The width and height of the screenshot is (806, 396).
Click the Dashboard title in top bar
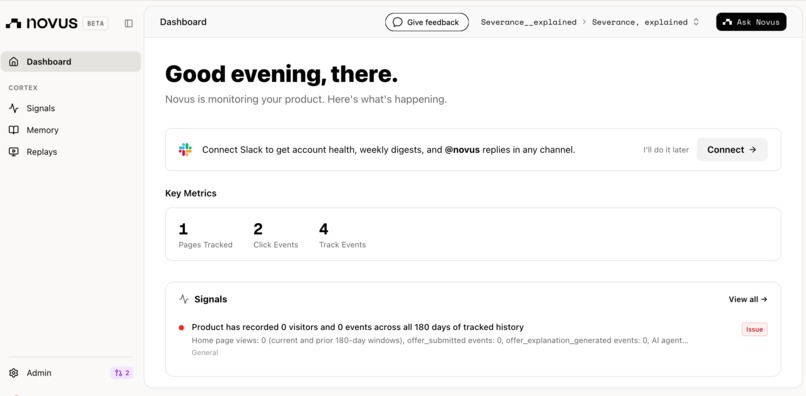(183, 22)
